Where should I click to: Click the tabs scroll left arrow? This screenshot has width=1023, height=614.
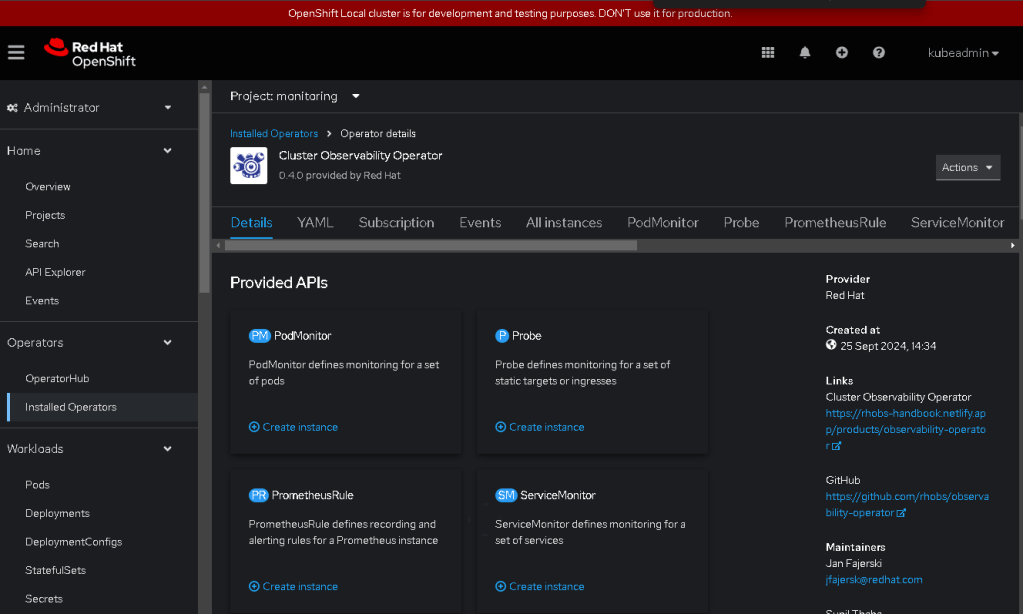tap(218, 245)
